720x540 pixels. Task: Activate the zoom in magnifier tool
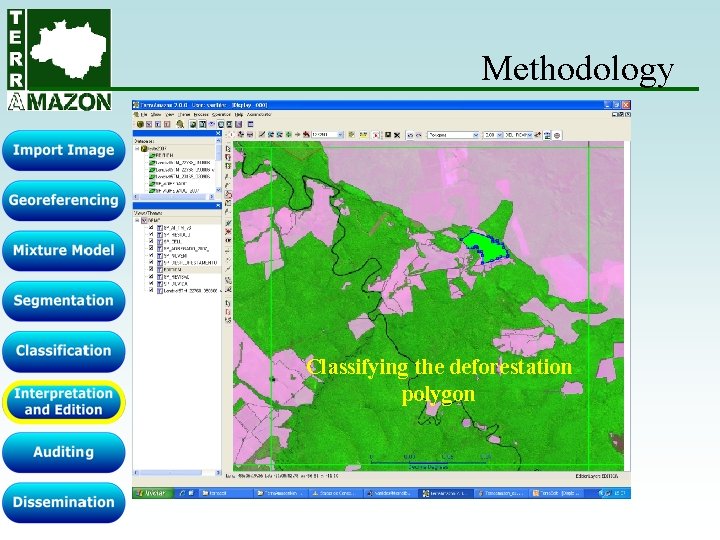coord(271,135)
